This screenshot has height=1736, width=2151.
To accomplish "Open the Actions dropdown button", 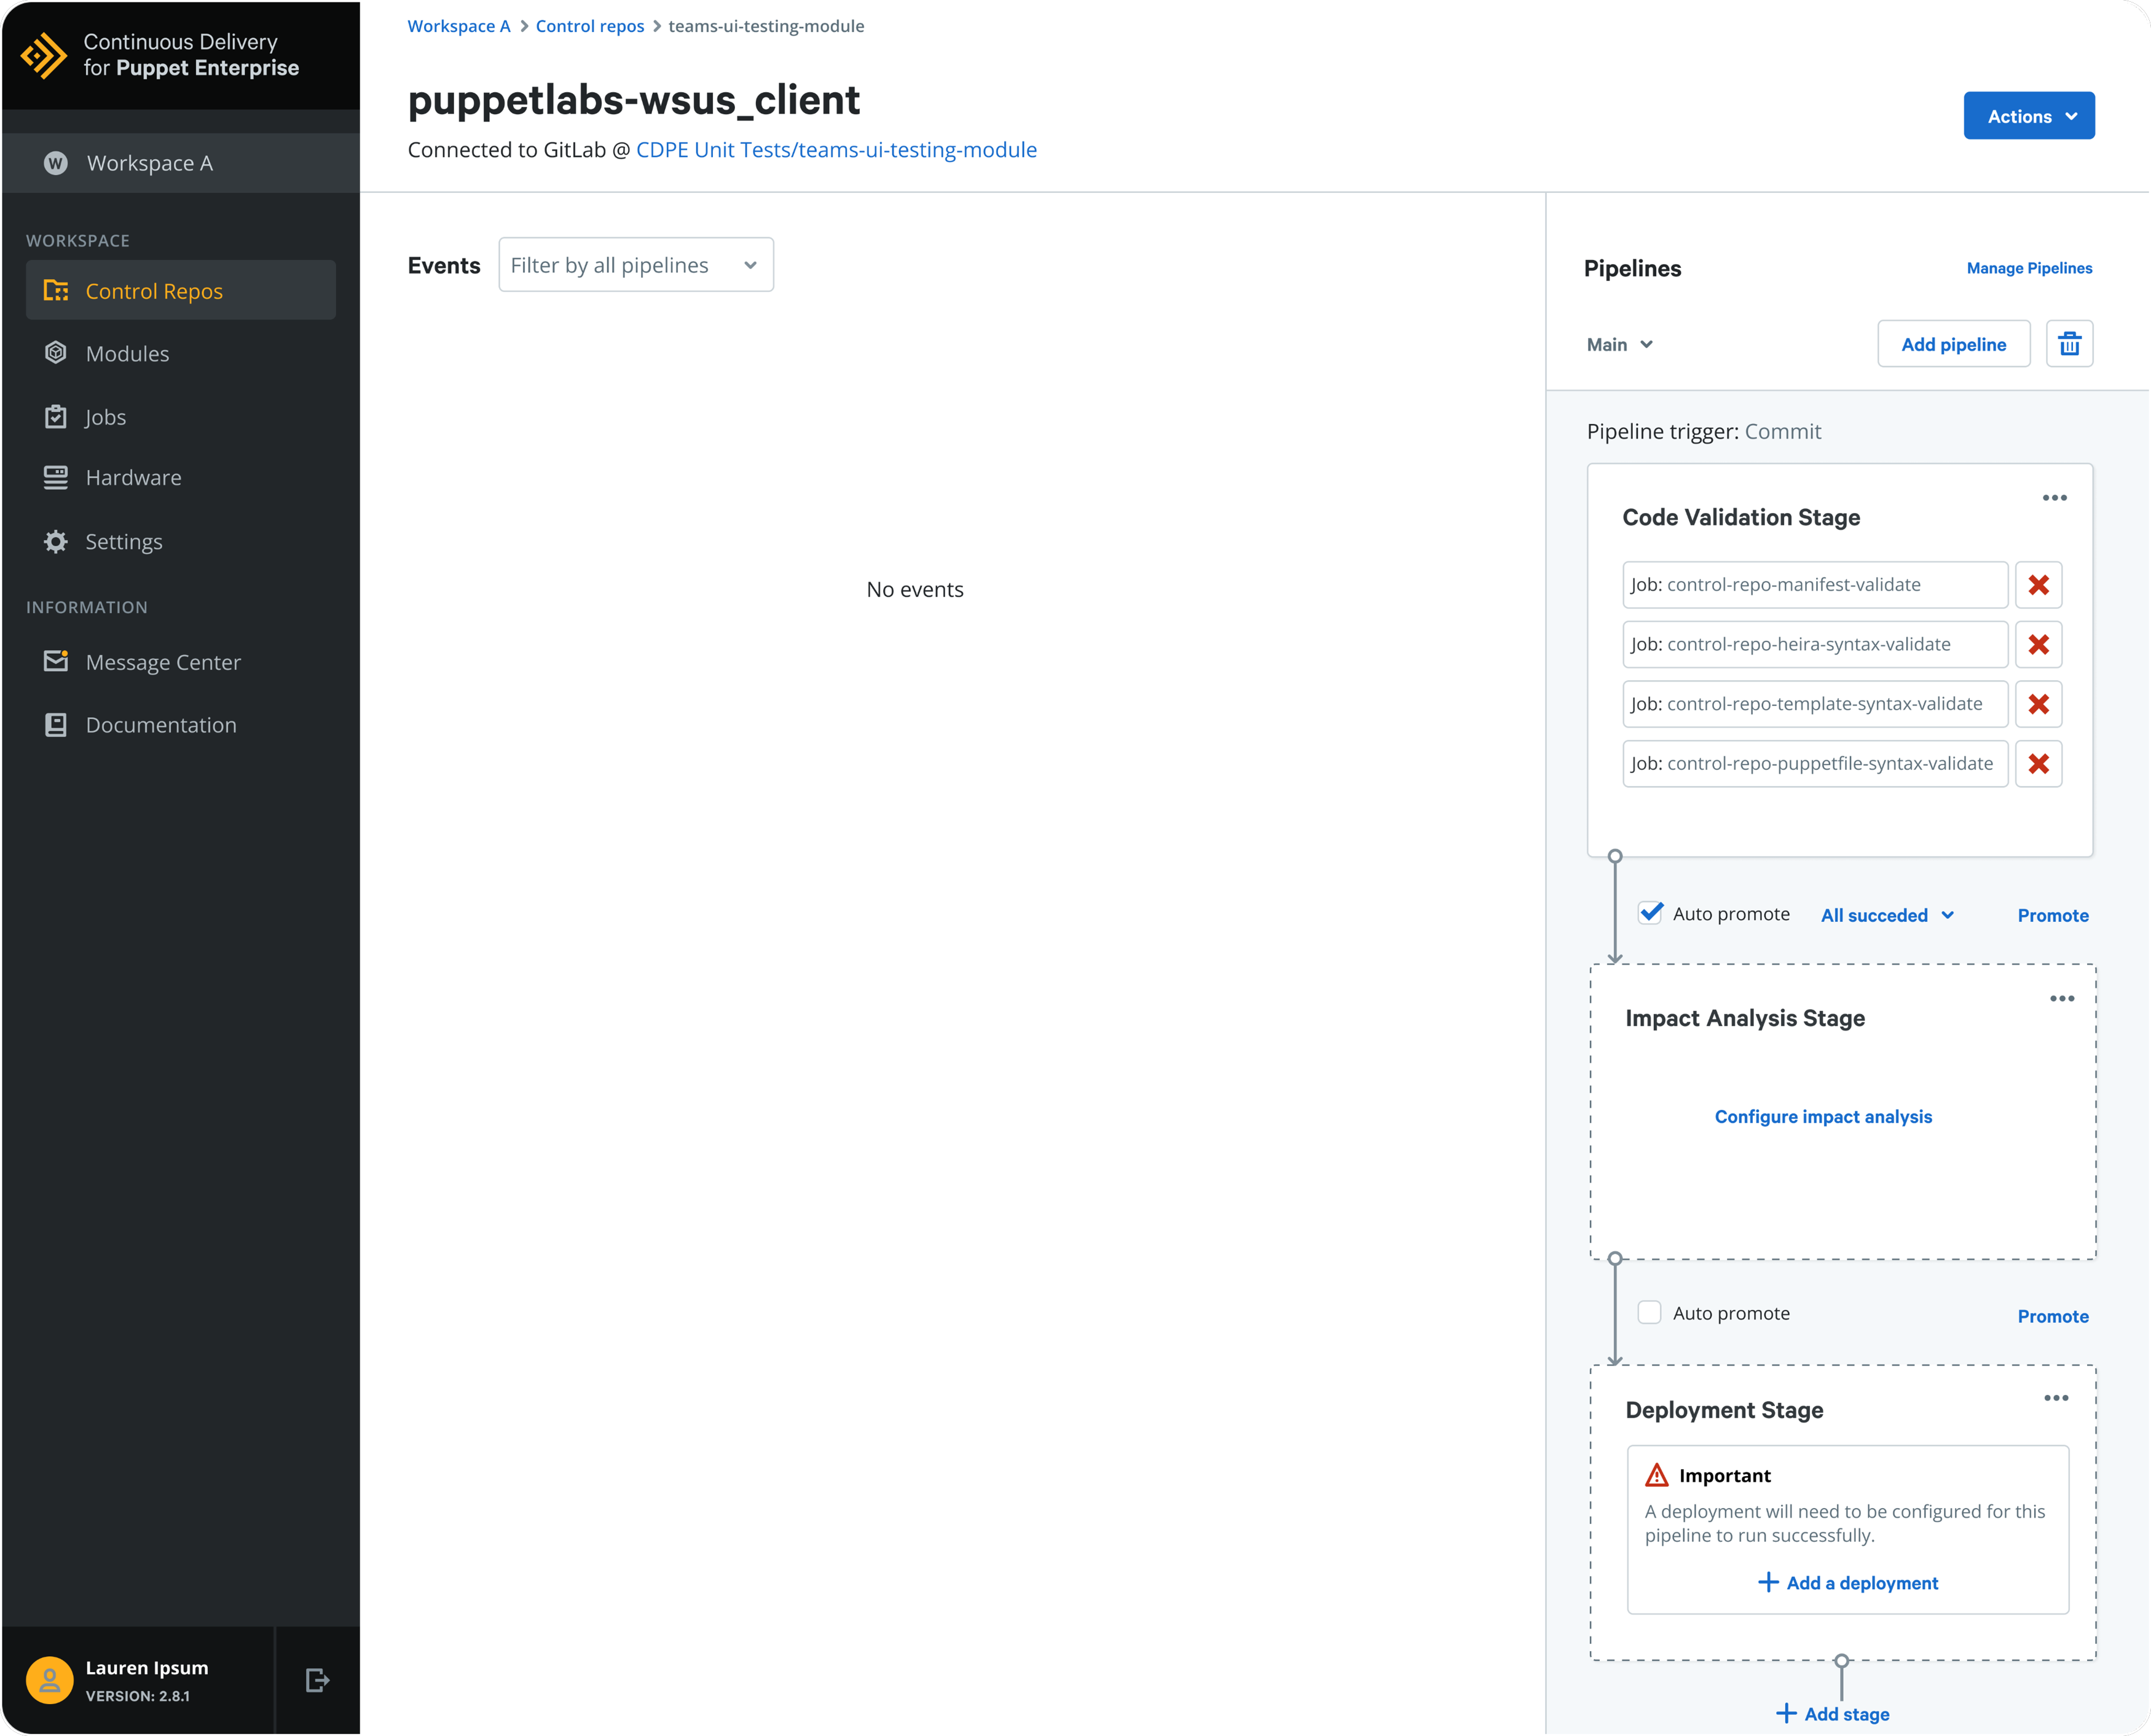I will tap(2028, 116).
